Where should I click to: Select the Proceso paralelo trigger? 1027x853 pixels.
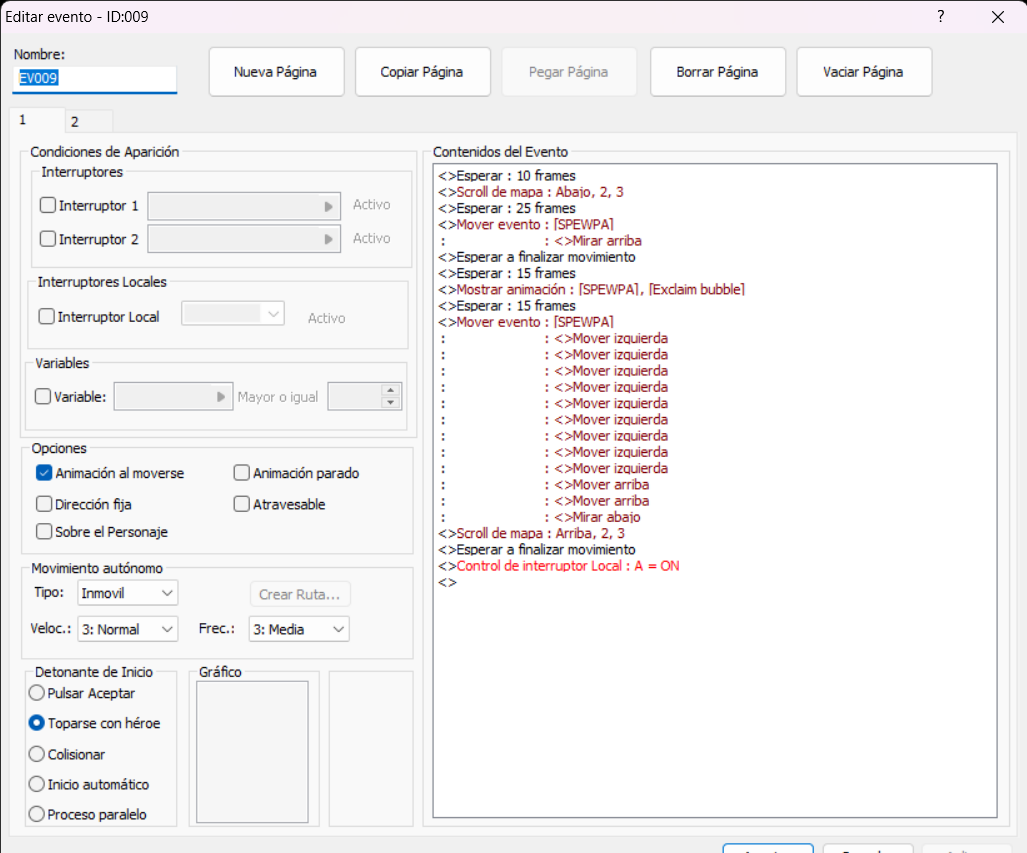click(x=36, y=814)
